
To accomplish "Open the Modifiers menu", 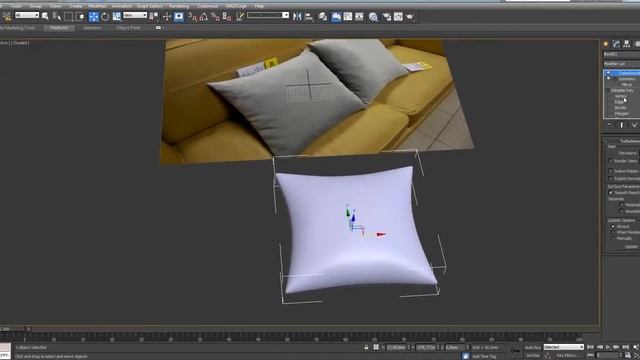I will click(x=98, y=6).
